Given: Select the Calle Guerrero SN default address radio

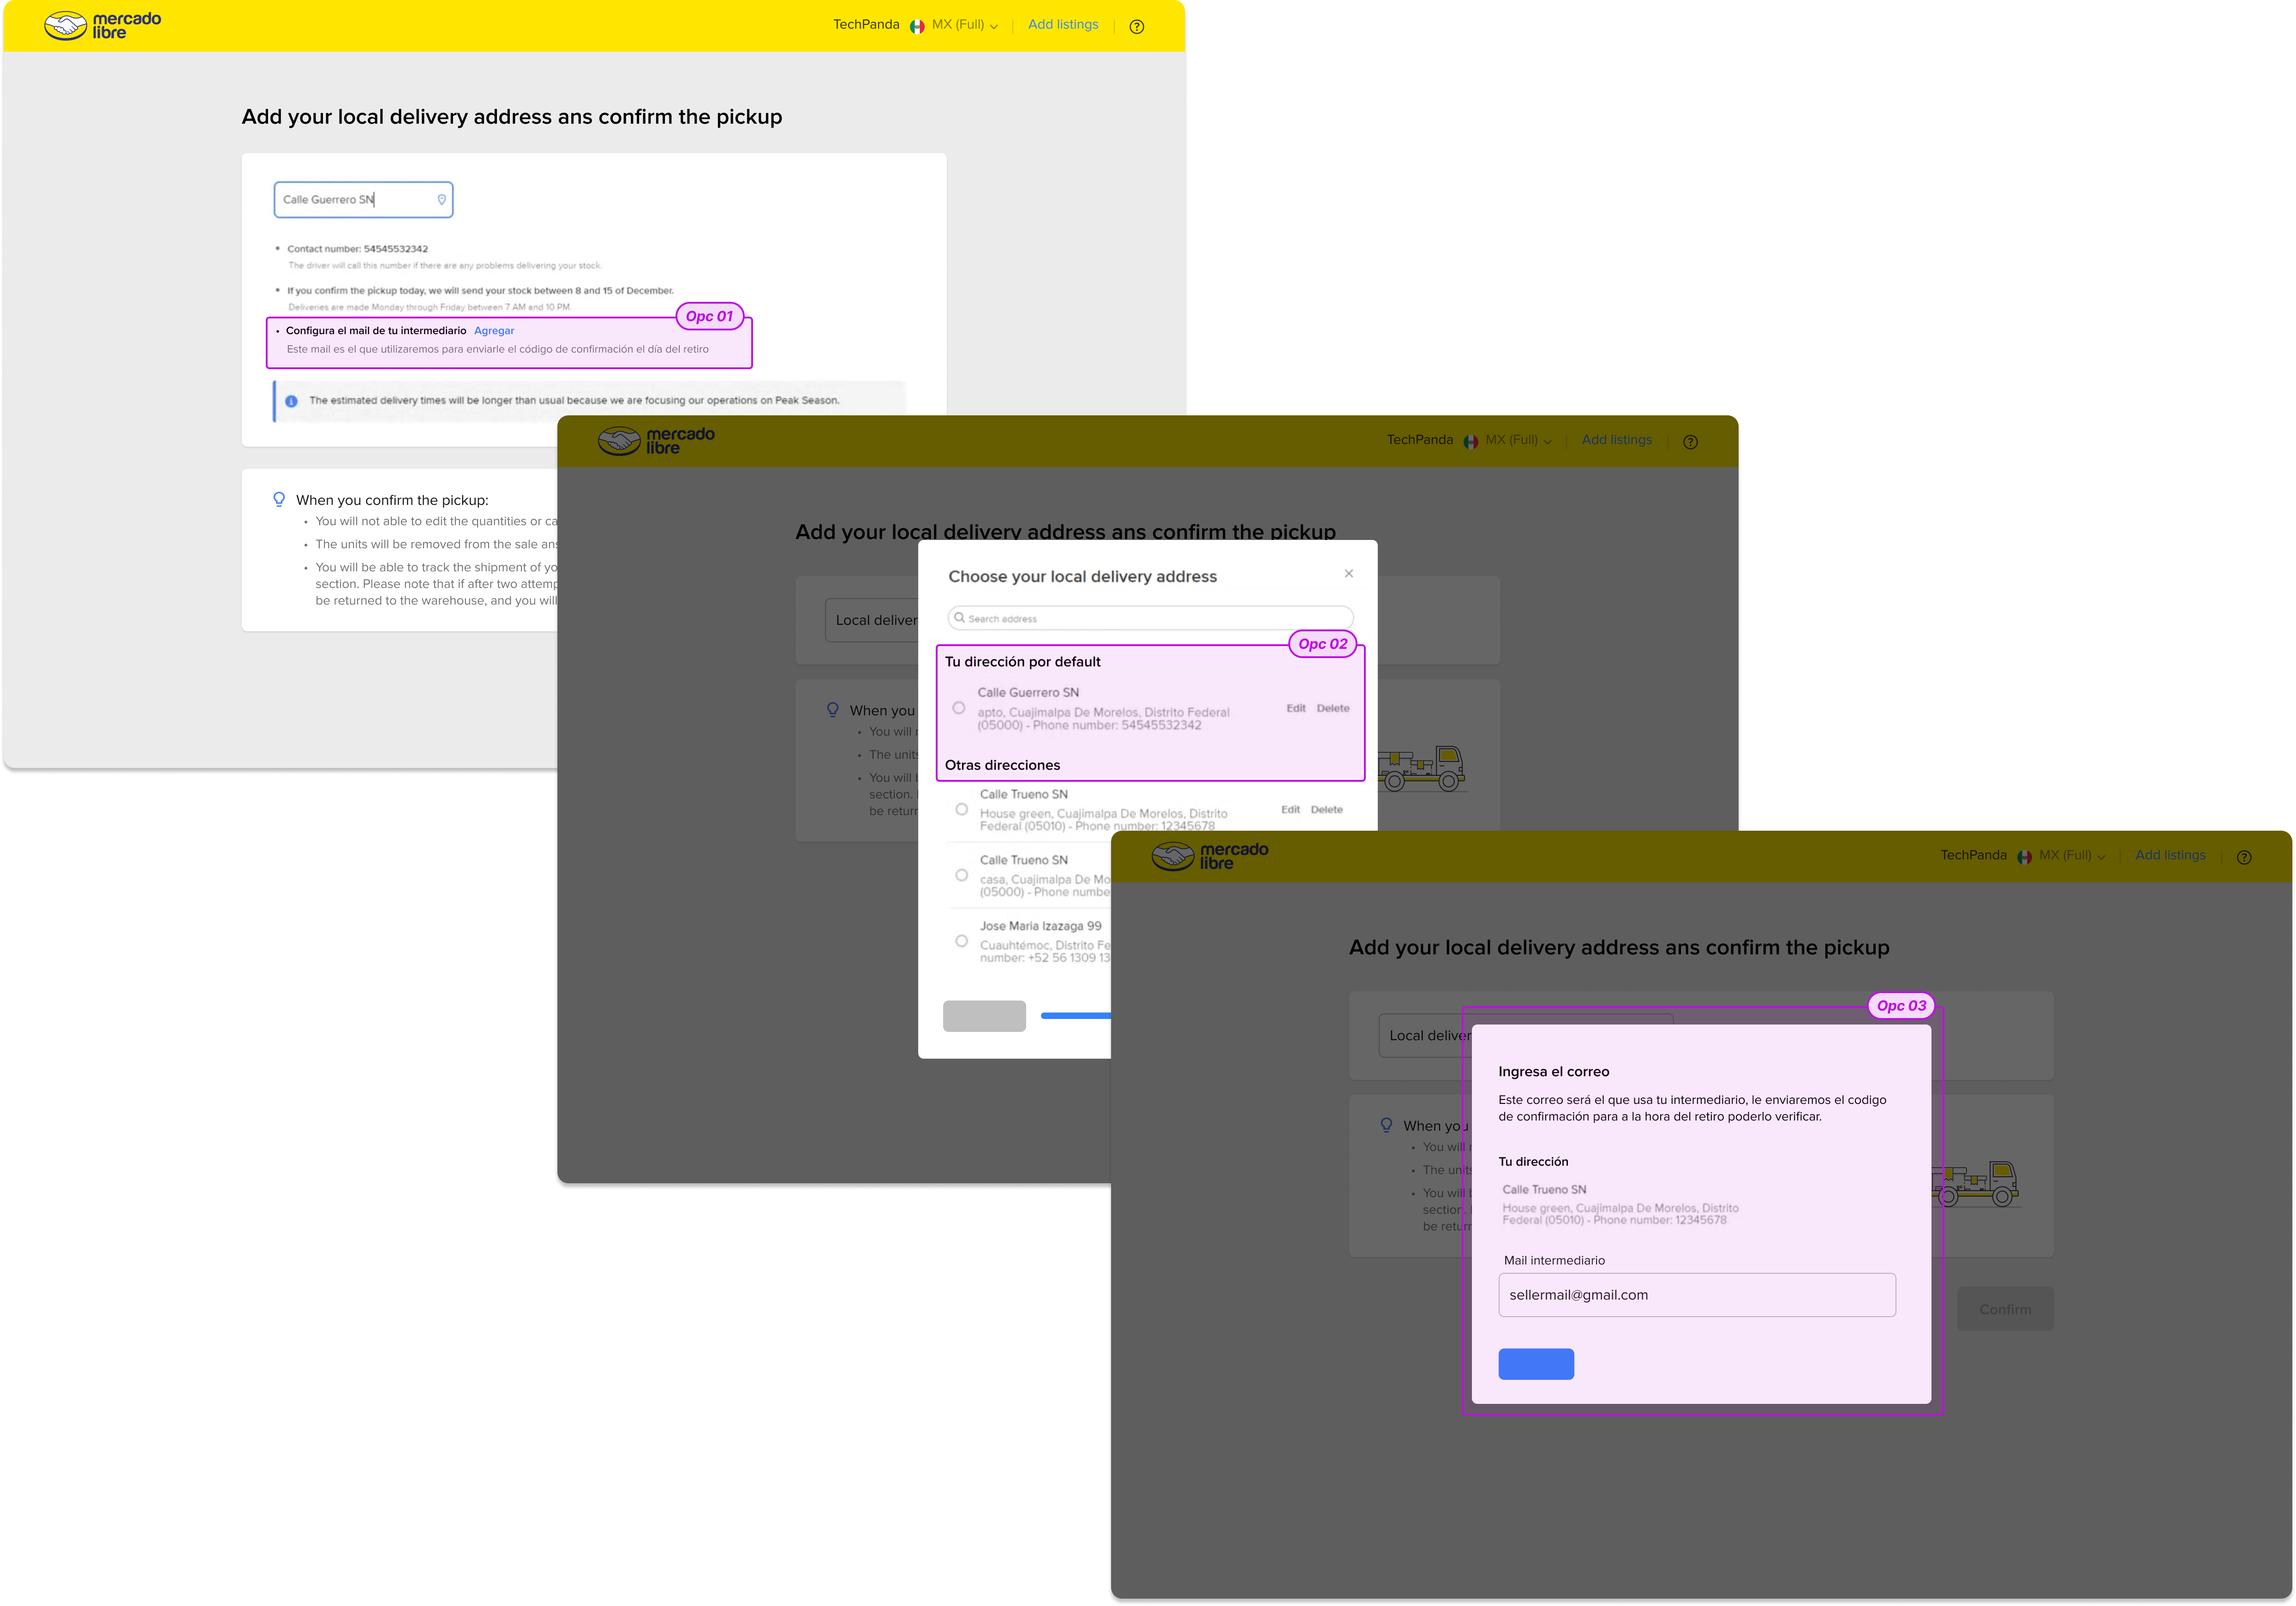Looking at the screenshot, I should [x=958, y=708].
